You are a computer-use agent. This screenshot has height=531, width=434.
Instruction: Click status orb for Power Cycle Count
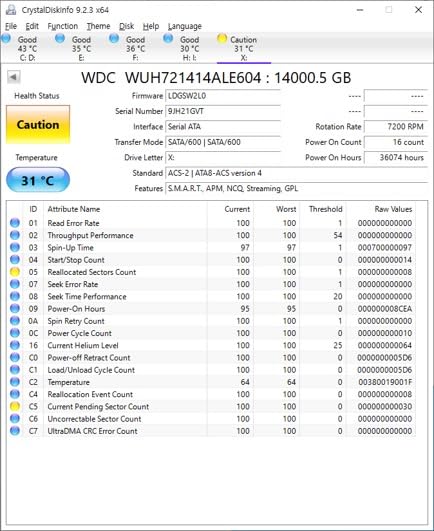[x=15, y=333]
